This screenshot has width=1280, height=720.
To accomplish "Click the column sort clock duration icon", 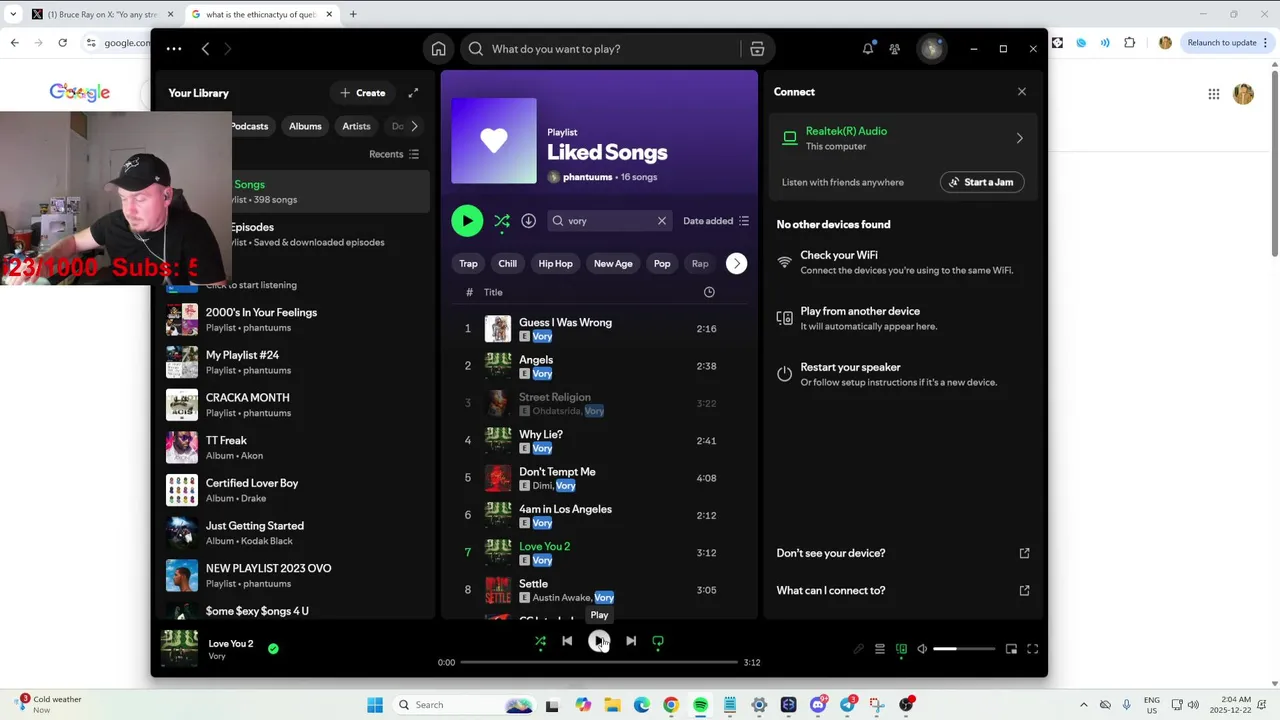I will 709,292.
